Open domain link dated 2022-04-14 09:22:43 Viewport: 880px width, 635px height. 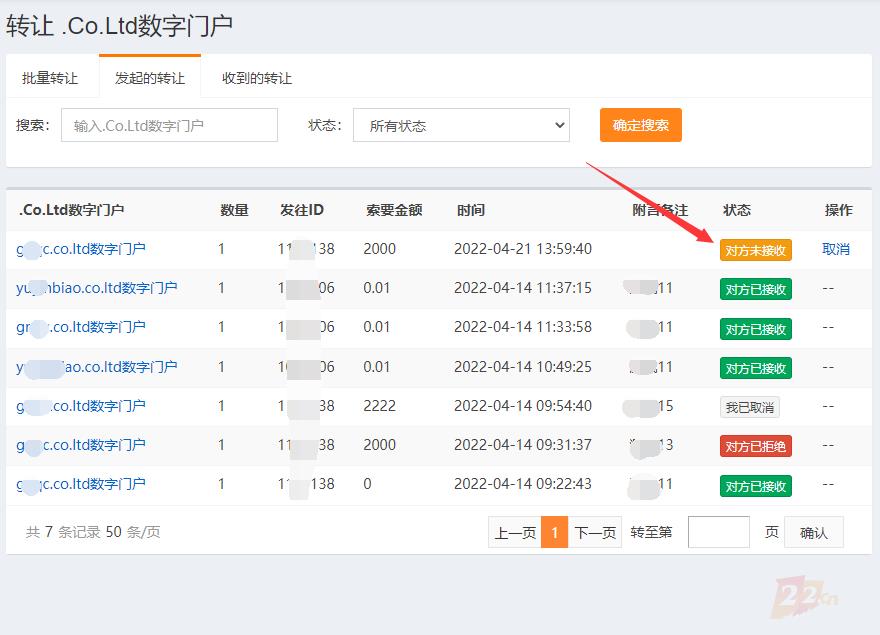81,484
